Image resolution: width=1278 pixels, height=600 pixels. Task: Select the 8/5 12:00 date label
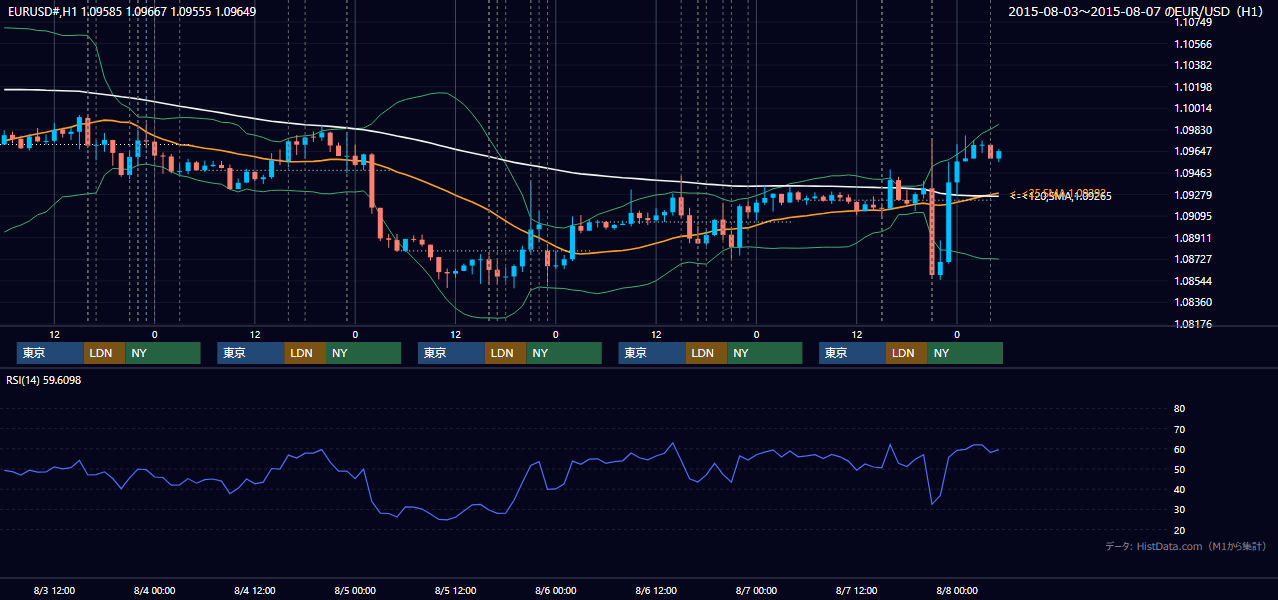coord(455,590)
